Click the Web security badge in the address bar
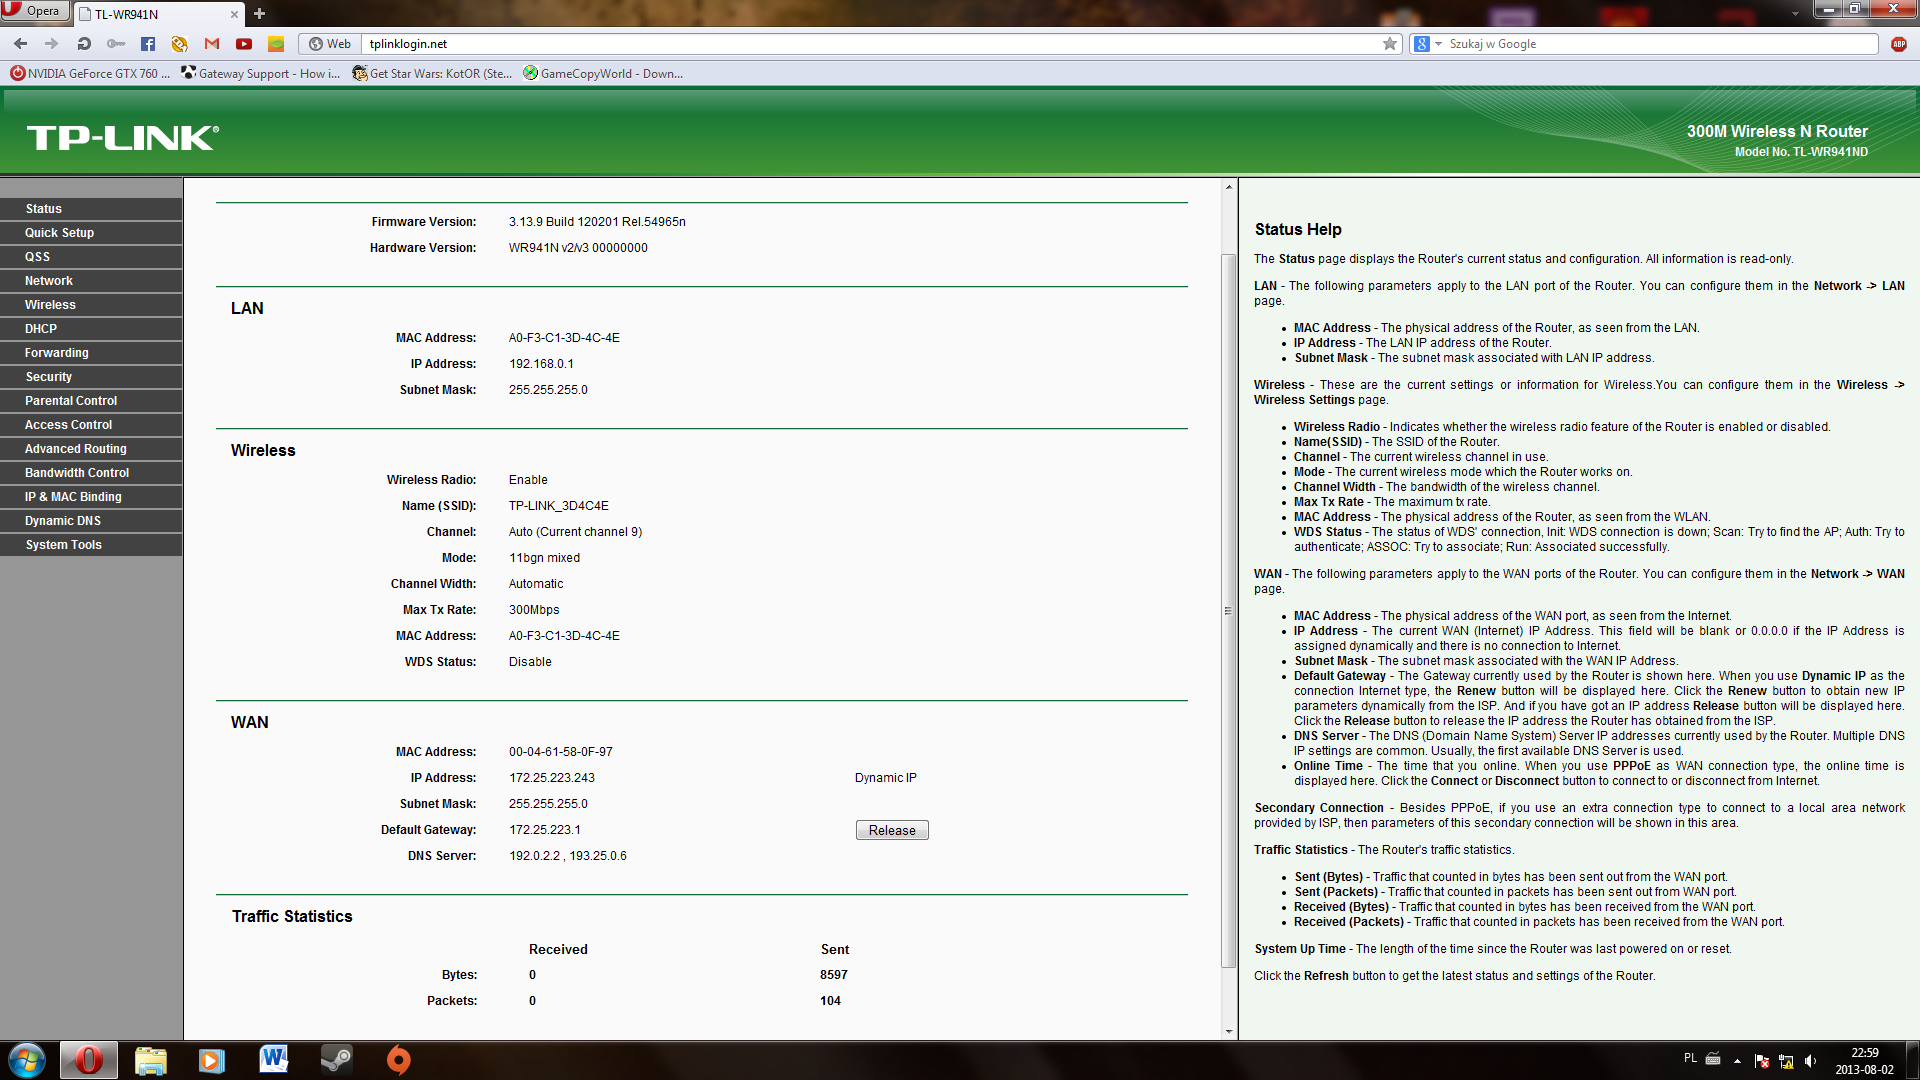 pos(330,44)
